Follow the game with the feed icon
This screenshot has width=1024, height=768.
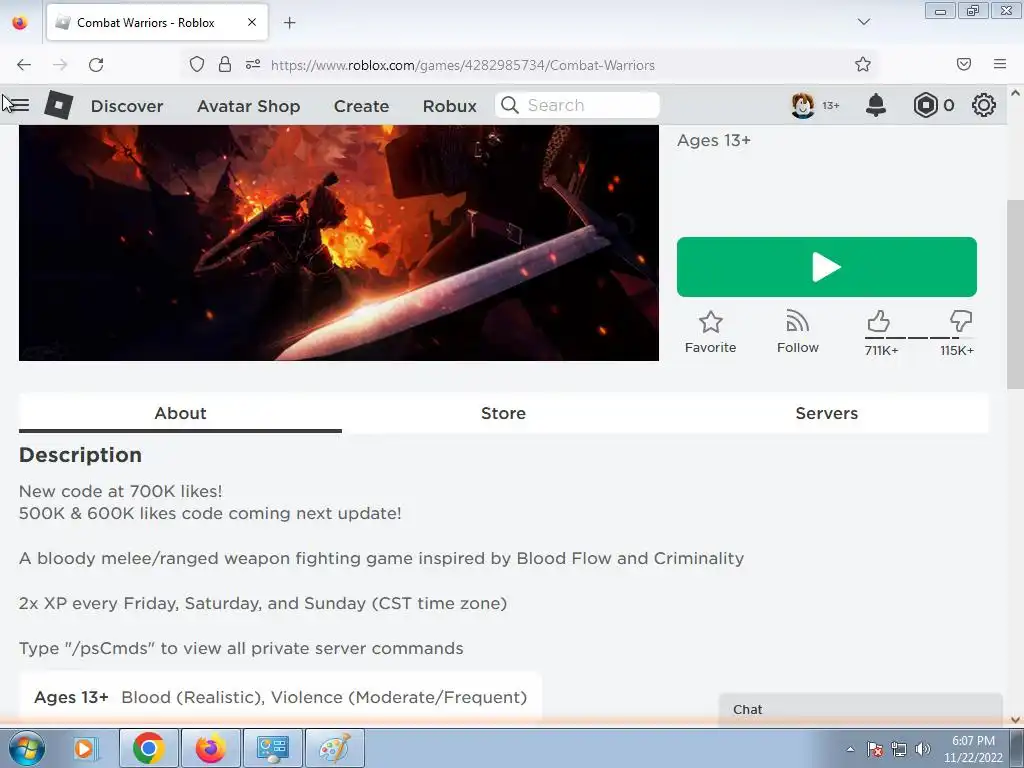coord(797,322)
